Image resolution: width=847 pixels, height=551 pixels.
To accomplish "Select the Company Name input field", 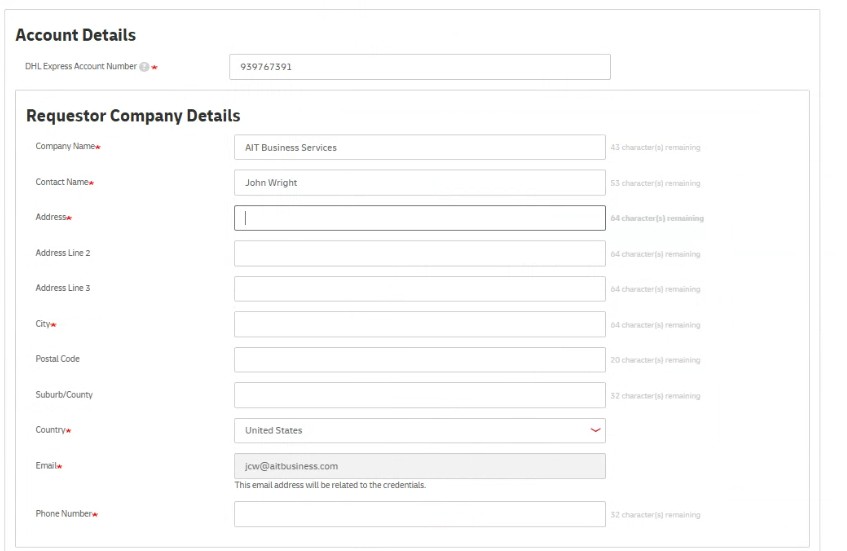I will click(419, 148).
